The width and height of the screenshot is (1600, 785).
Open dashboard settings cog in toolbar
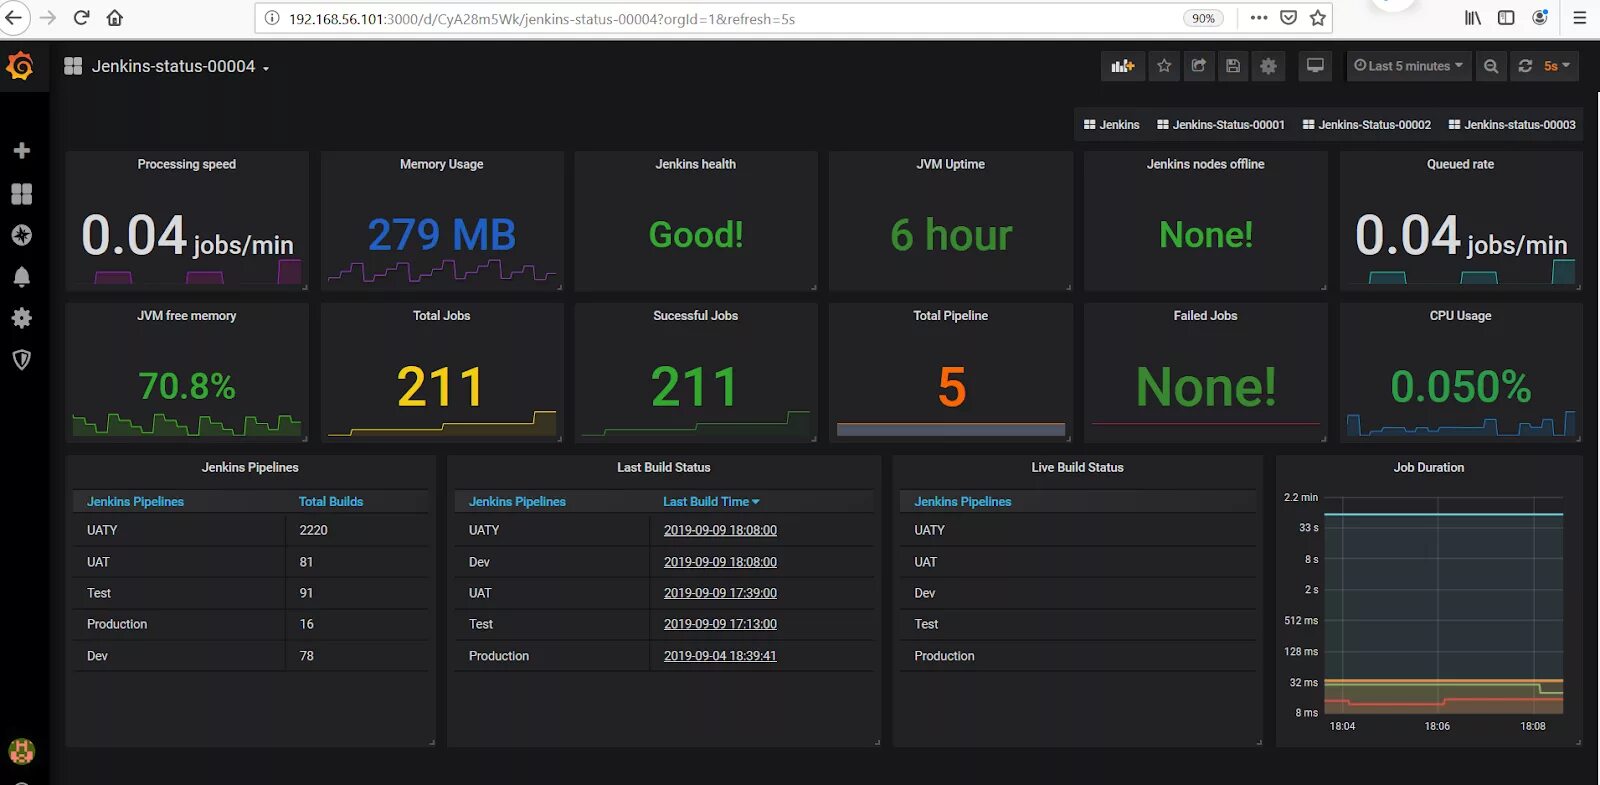pyautogui.click(x=1268, y=66)
